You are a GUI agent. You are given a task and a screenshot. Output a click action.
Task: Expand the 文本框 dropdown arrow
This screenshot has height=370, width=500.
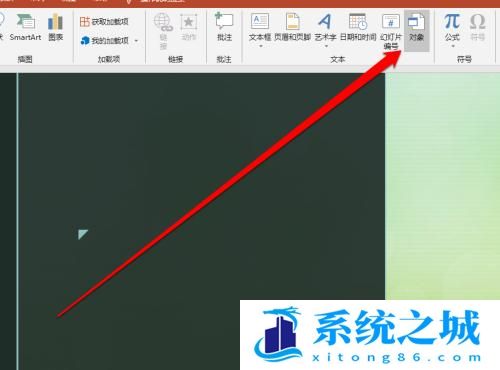[261, 46]
